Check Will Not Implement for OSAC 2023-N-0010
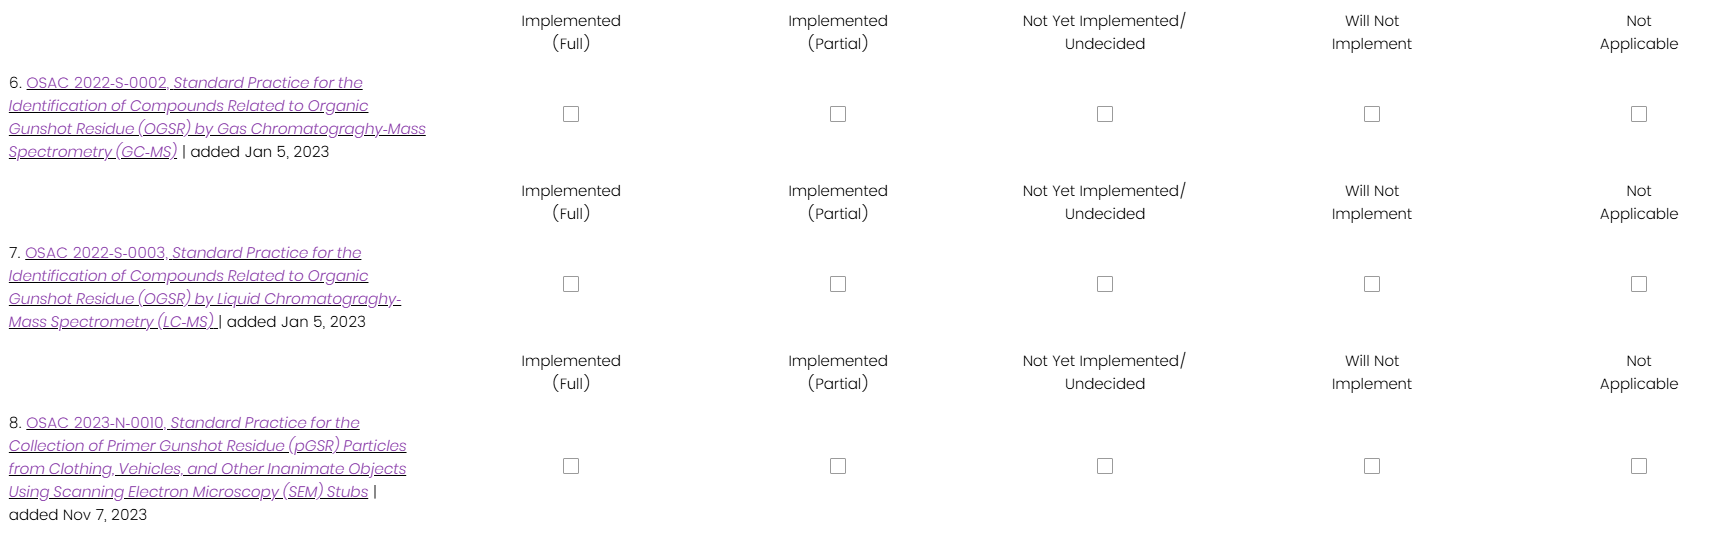Image resolution: width=1709 pixels, height=544 pixels. tap(1372, 466)
